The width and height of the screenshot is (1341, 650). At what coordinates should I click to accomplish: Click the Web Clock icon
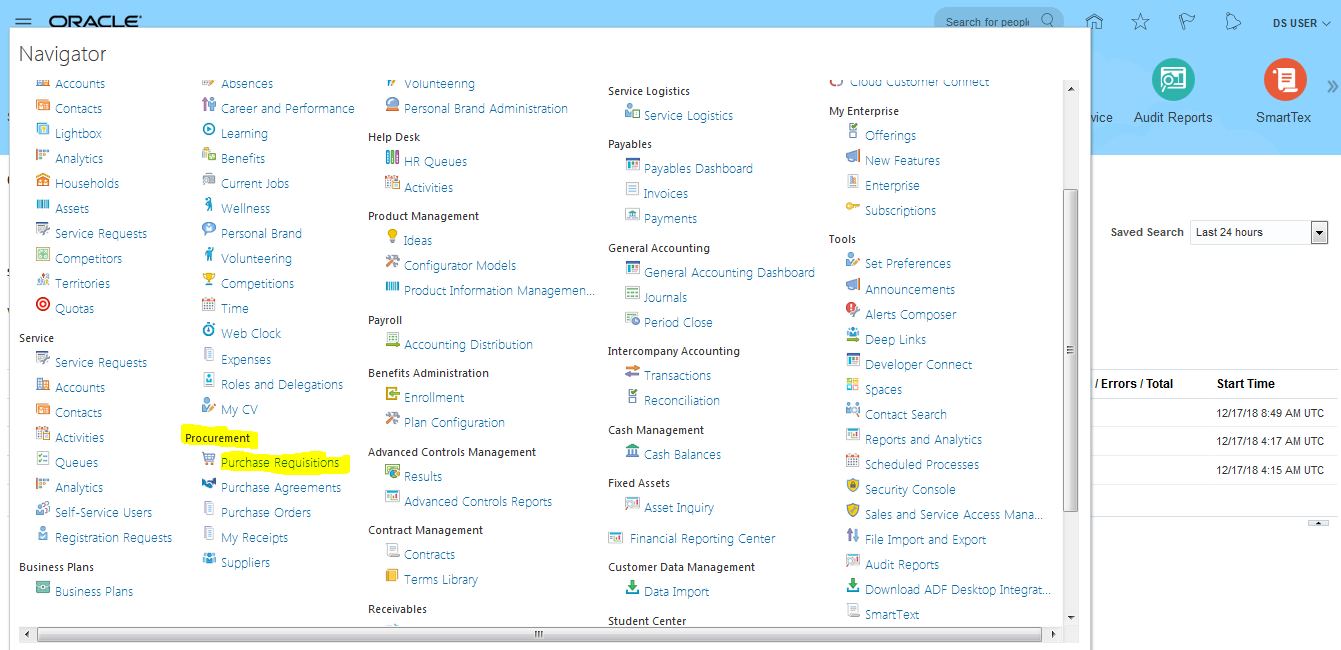pyautogui.click(x=208, y=331)
